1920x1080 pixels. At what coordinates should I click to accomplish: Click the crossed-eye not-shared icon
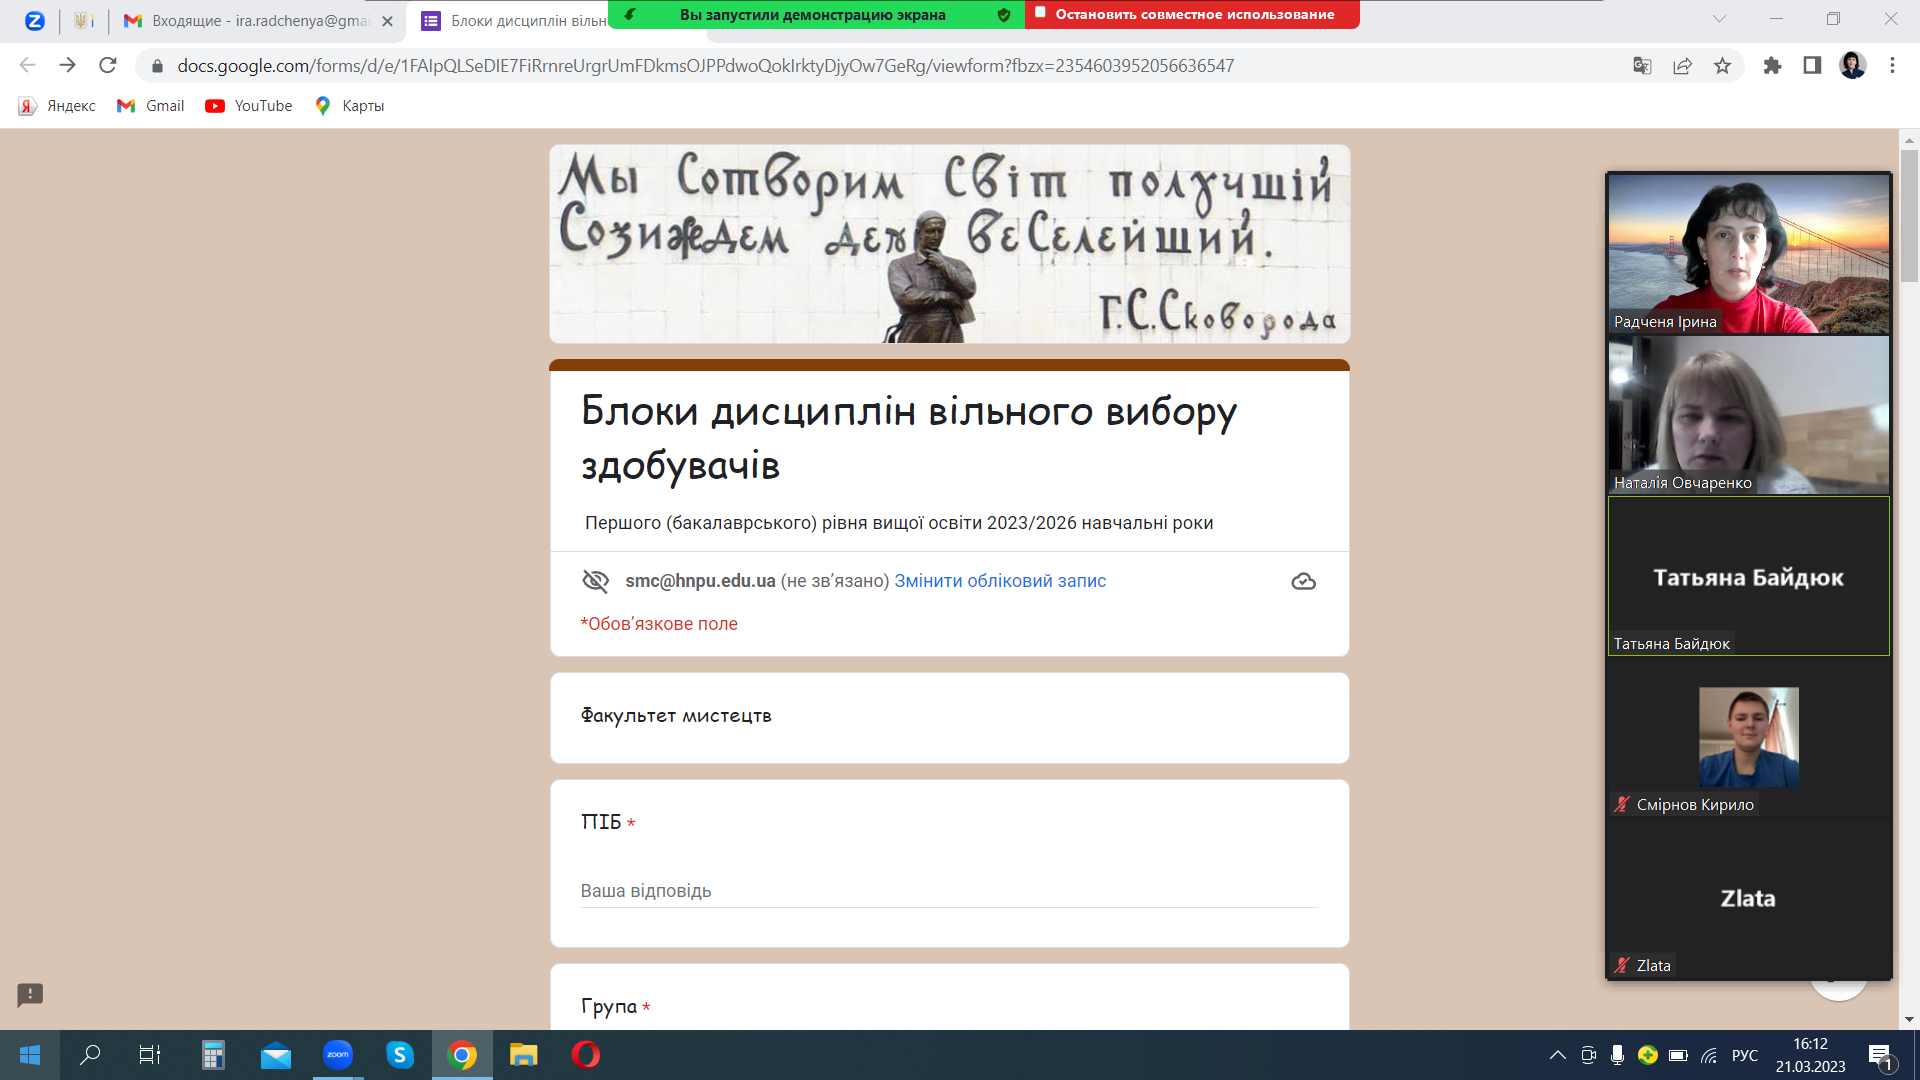(x=596, y=581)
